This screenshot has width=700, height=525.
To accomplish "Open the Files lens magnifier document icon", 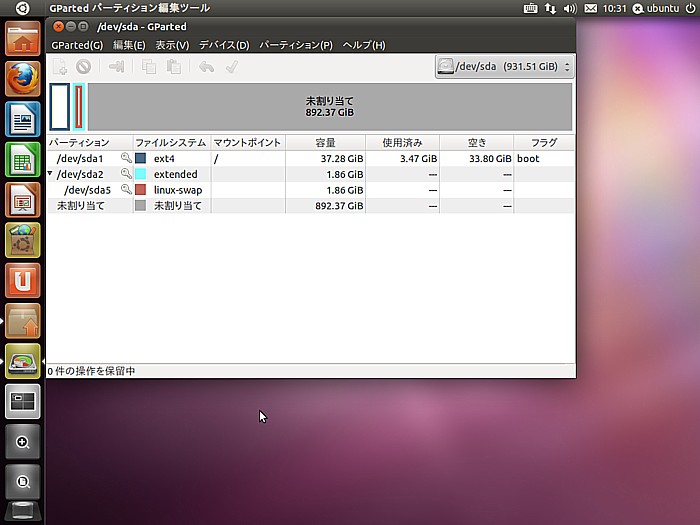I will click(x=23, y=482).
